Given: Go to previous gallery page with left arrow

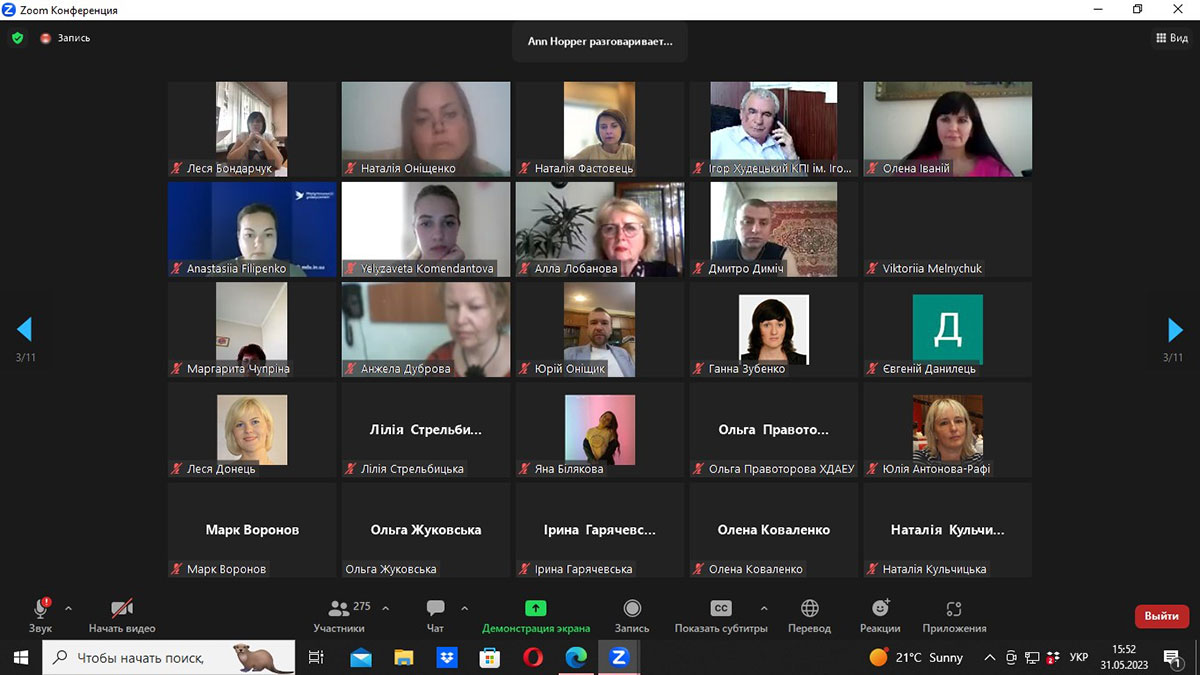Looking at the screenshot, I should [x=25, y=329].
